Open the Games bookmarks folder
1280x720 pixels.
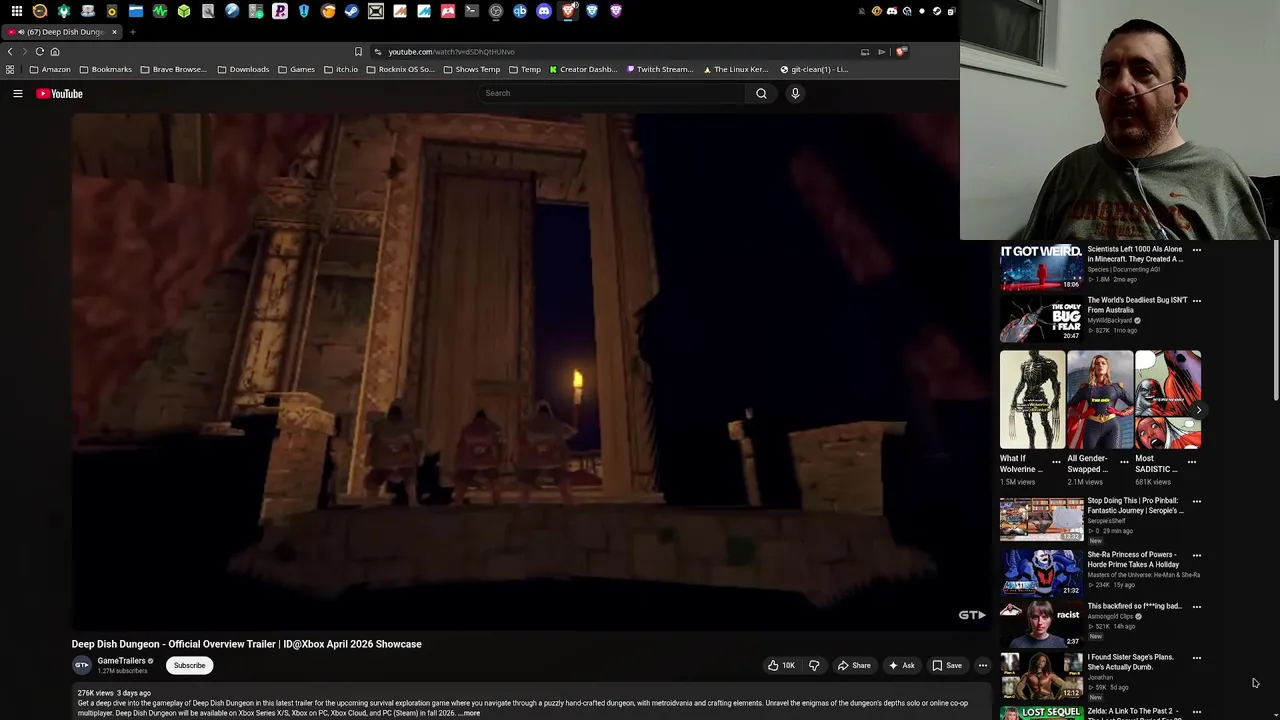click(x=296, y=69)
